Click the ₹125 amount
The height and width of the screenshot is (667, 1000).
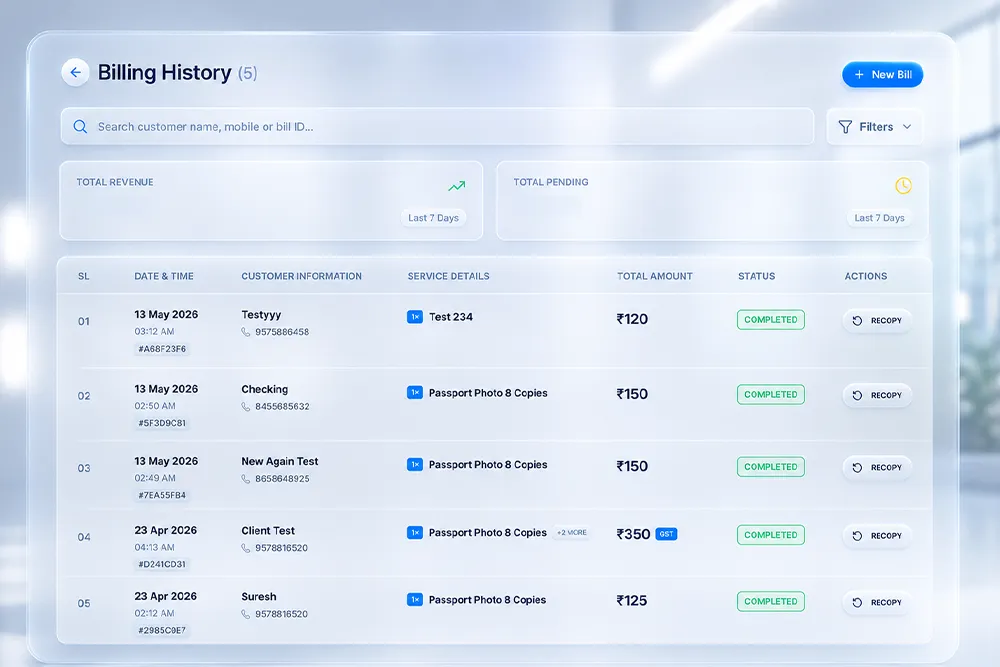click(631, 601)
